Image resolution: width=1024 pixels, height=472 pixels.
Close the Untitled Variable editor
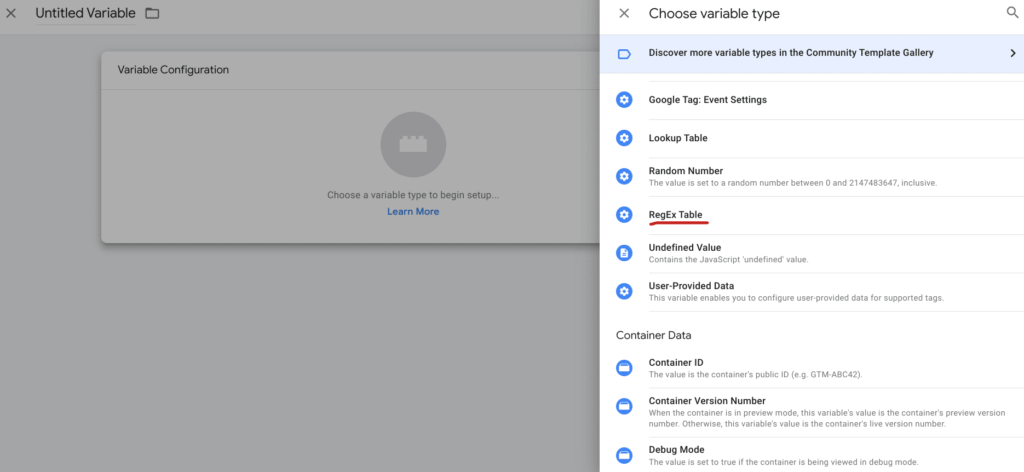(13, 14)
